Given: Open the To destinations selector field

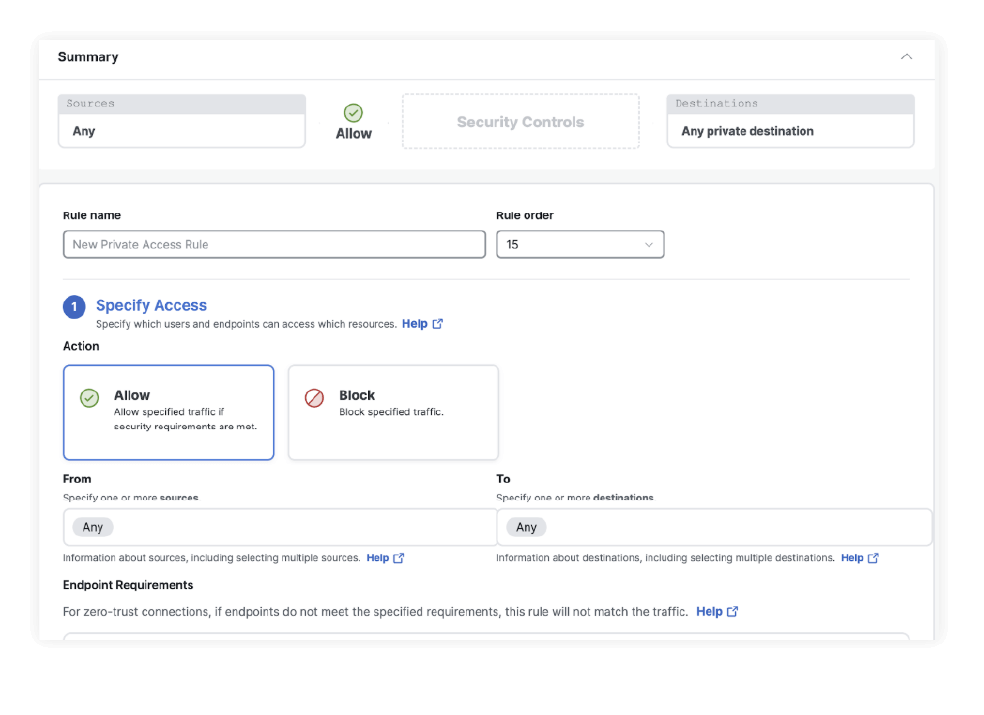Looking at the screenshot, I should (x=714, y=527).
